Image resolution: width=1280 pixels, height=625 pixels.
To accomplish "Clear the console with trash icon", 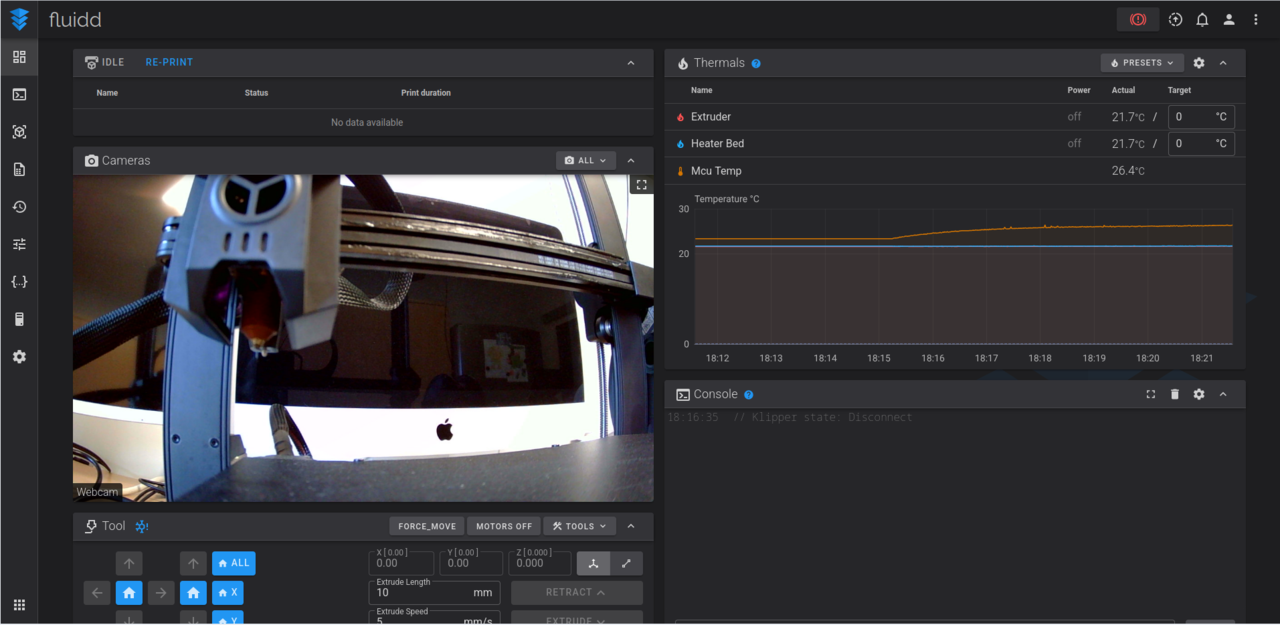I will 1175,395.
